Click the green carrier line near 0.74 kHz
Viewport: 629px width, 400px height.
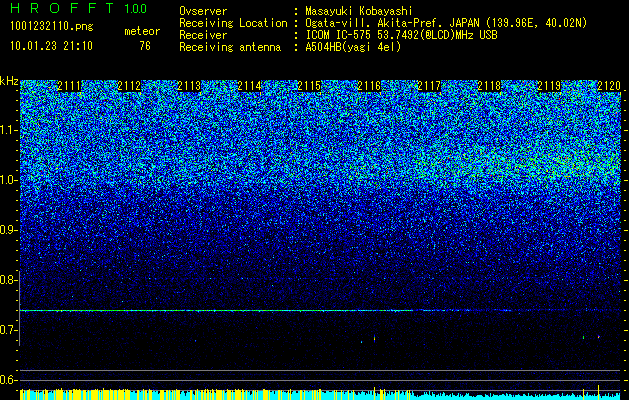pos(217,311)
